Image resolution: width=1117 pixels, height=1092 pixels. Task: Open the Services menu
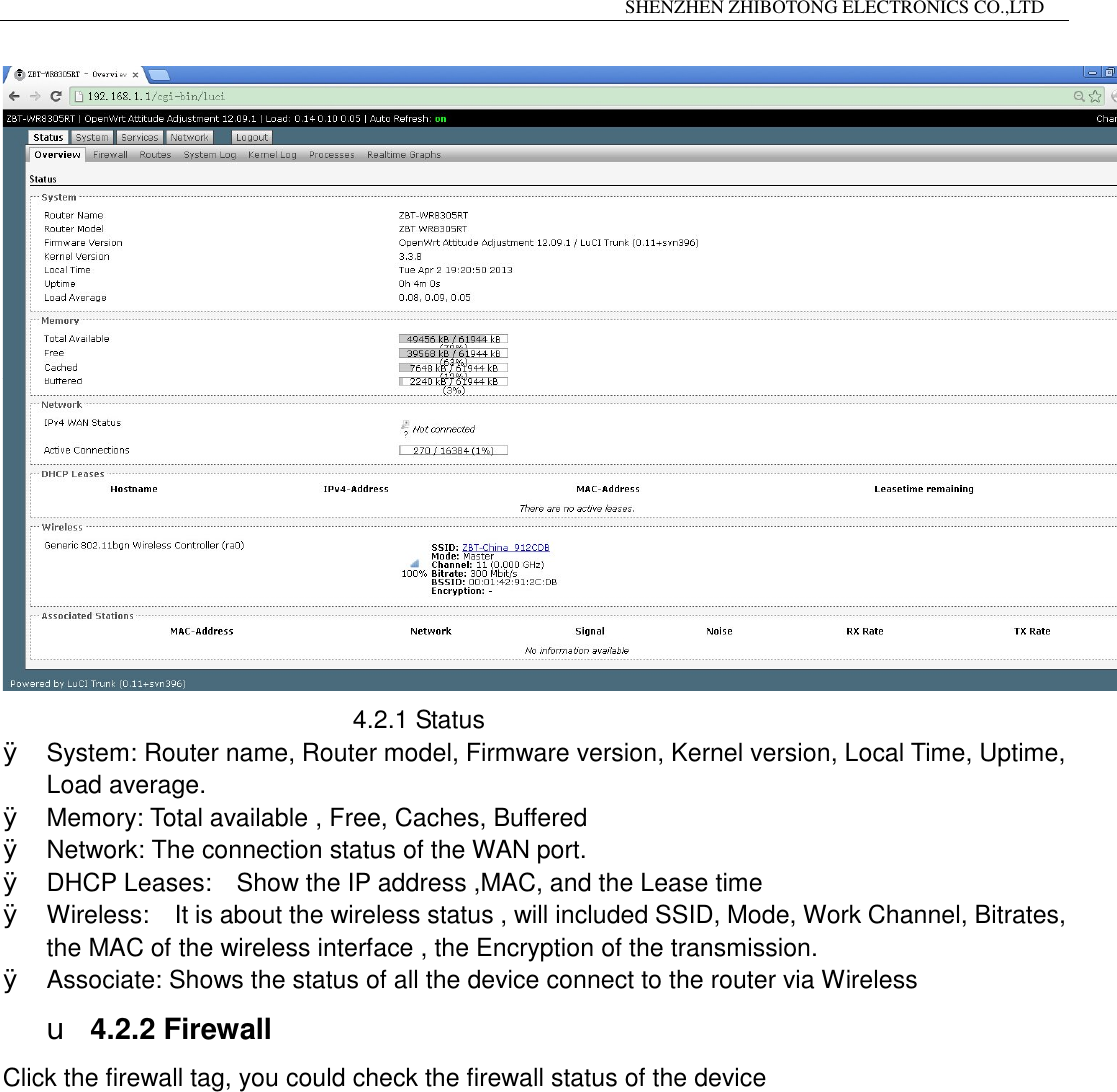tap(139, 137)
